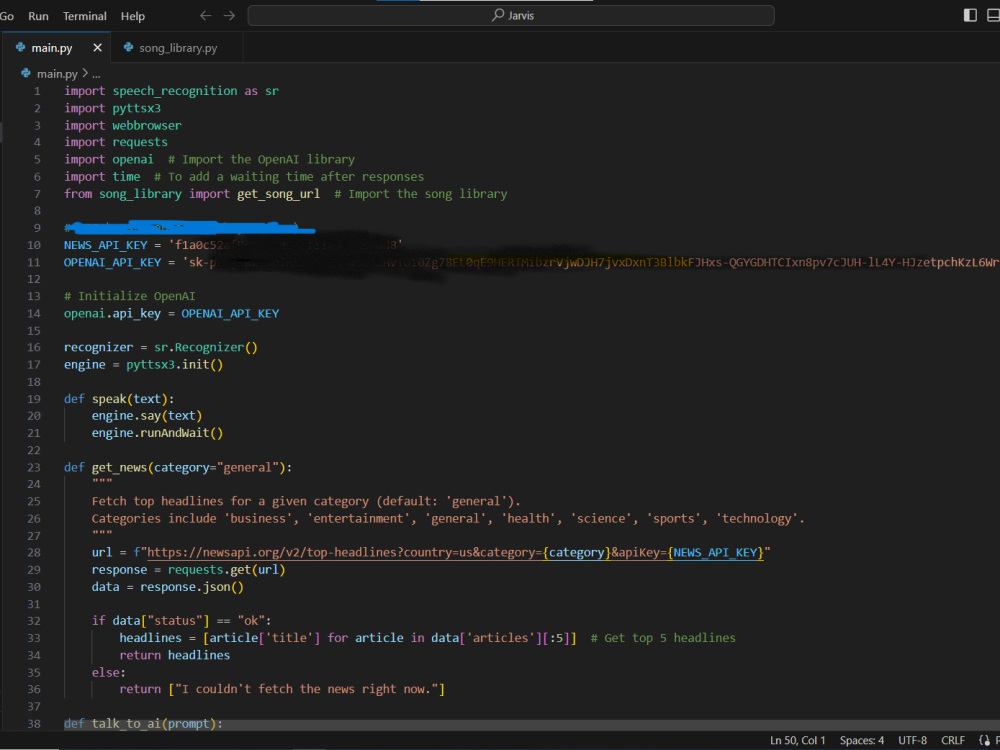Open the Go menu
The width and height of the screenshot is (1000, 750).
7,16
